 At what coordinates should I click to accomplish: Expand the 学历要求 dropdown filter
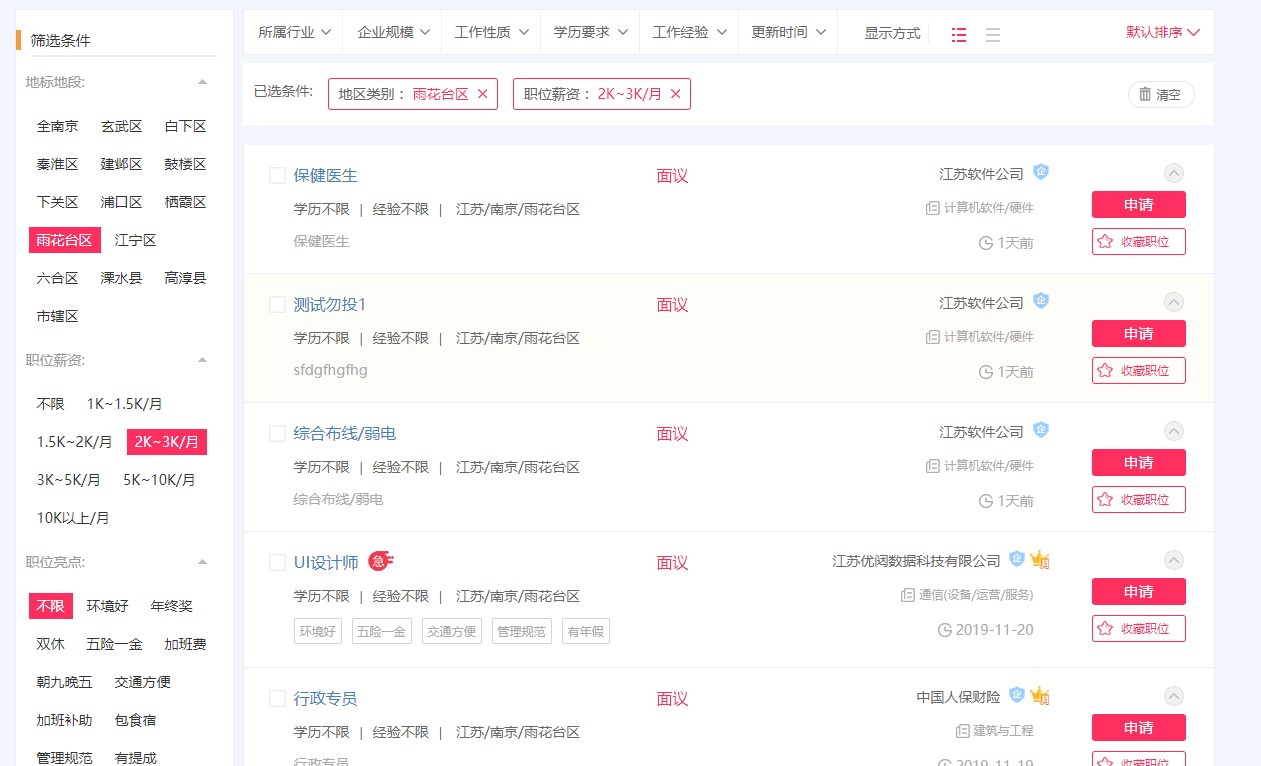click(x=590, y=33)
